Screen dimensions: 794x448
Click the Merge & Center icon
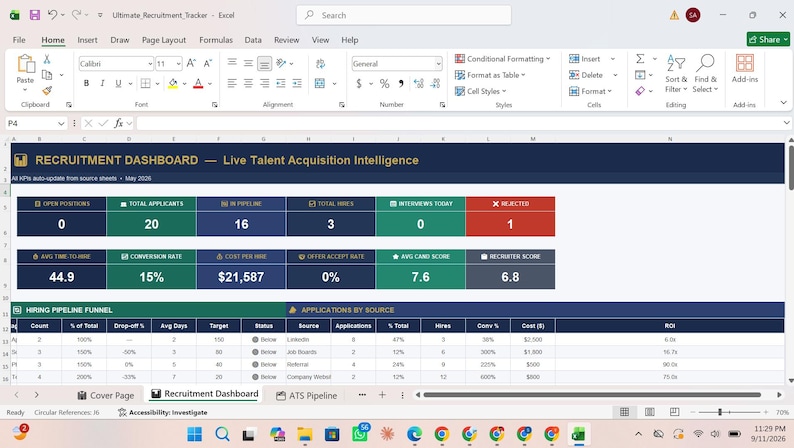click(320, 83)
